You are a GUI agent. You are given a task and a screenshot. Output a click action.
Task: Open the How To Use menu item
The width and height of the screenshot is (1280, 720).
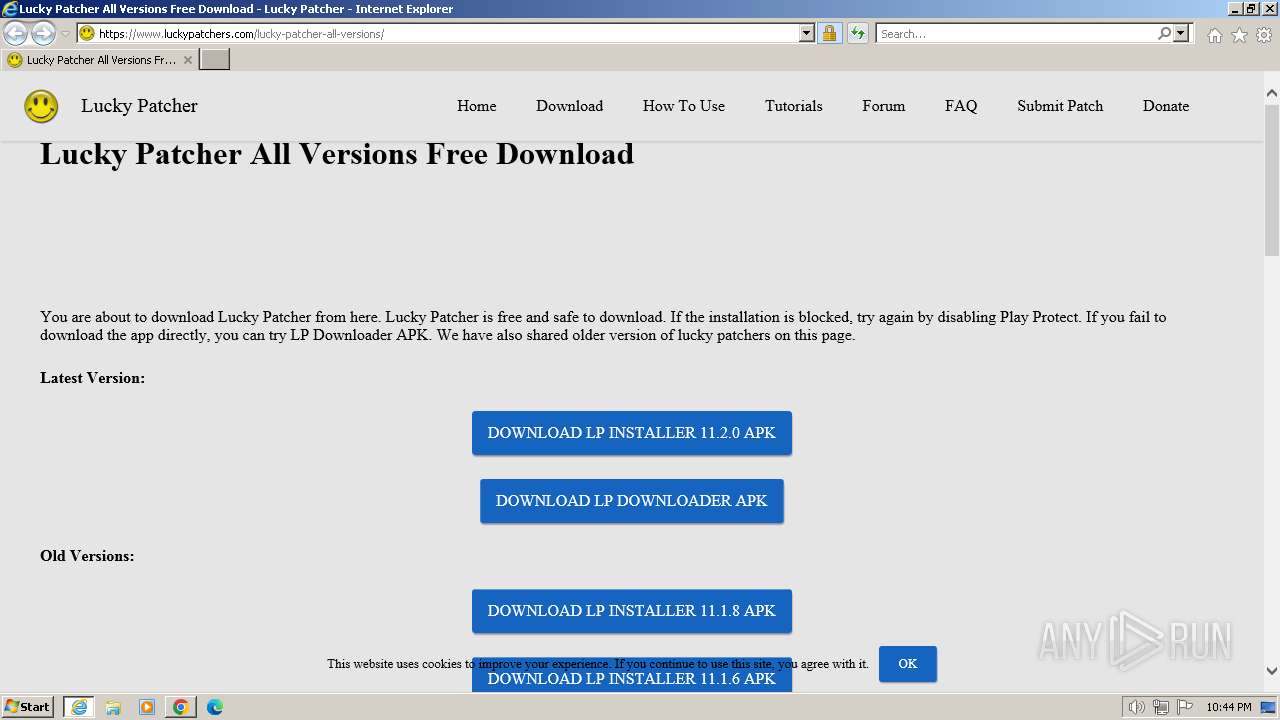tap(684, 106)
